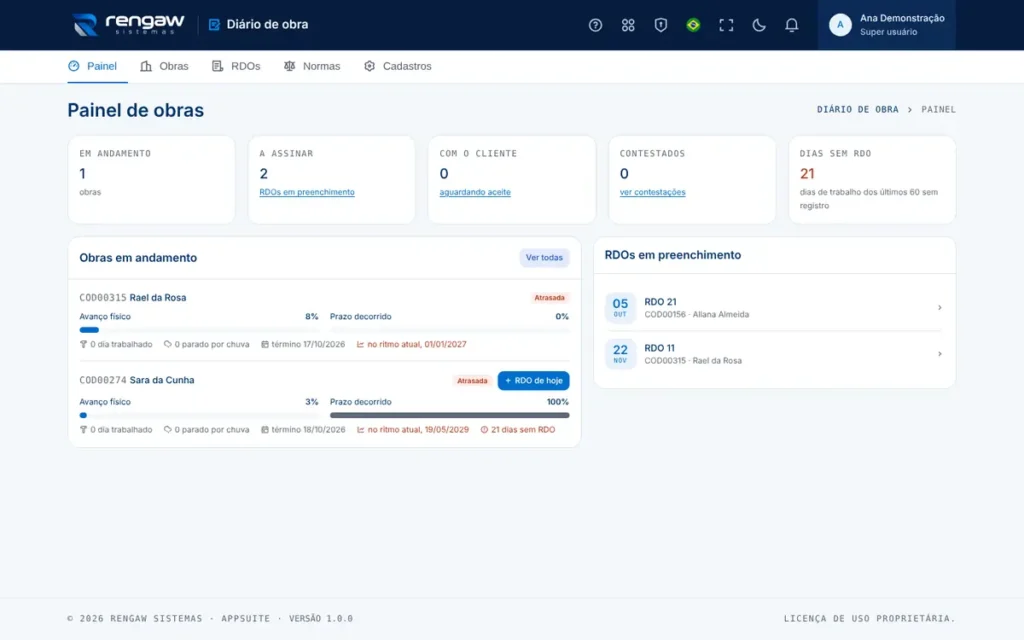Click the shield security icon
This screenshot has height=640, width=1024.
(660, 25)
